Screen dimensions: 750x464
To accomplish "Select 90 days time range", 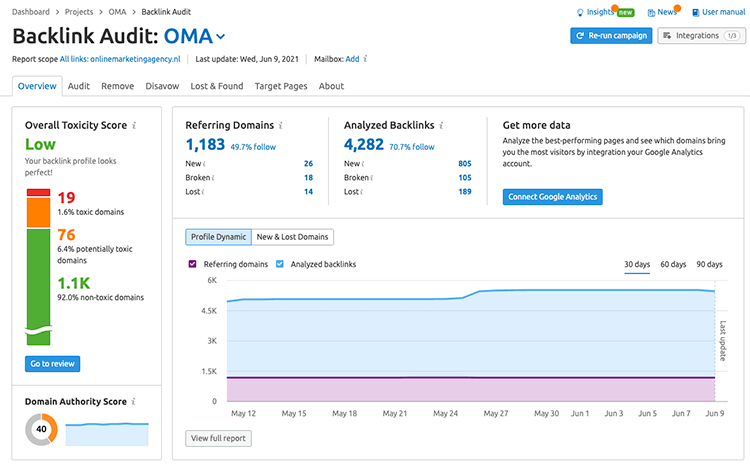I will [709, 264].
